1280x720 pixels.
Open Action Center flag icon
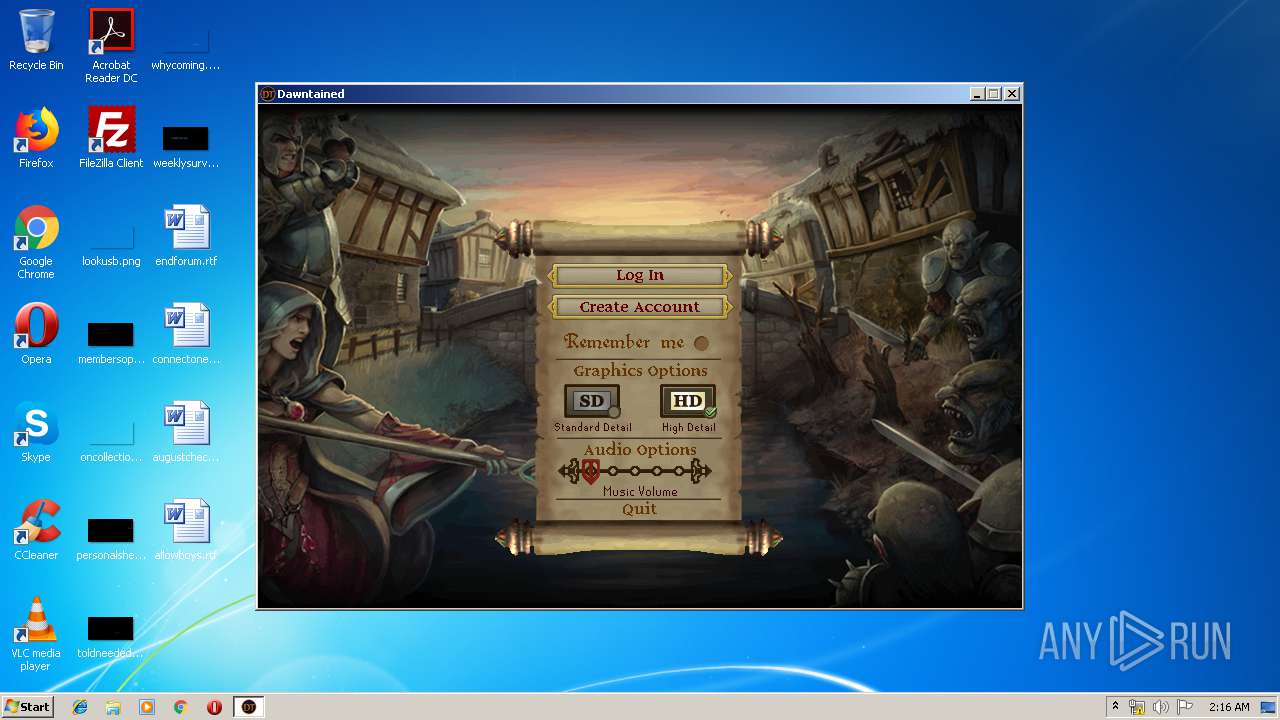point(1185,707)
